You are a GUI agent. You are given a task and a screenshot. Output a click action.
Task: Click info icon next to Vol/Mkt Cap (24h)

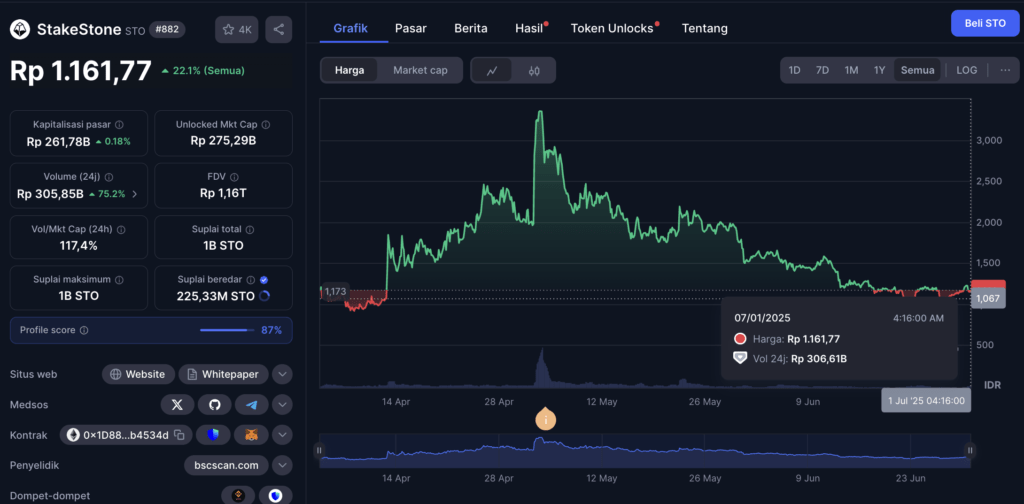pyautogui.click(x=121, y=230)
